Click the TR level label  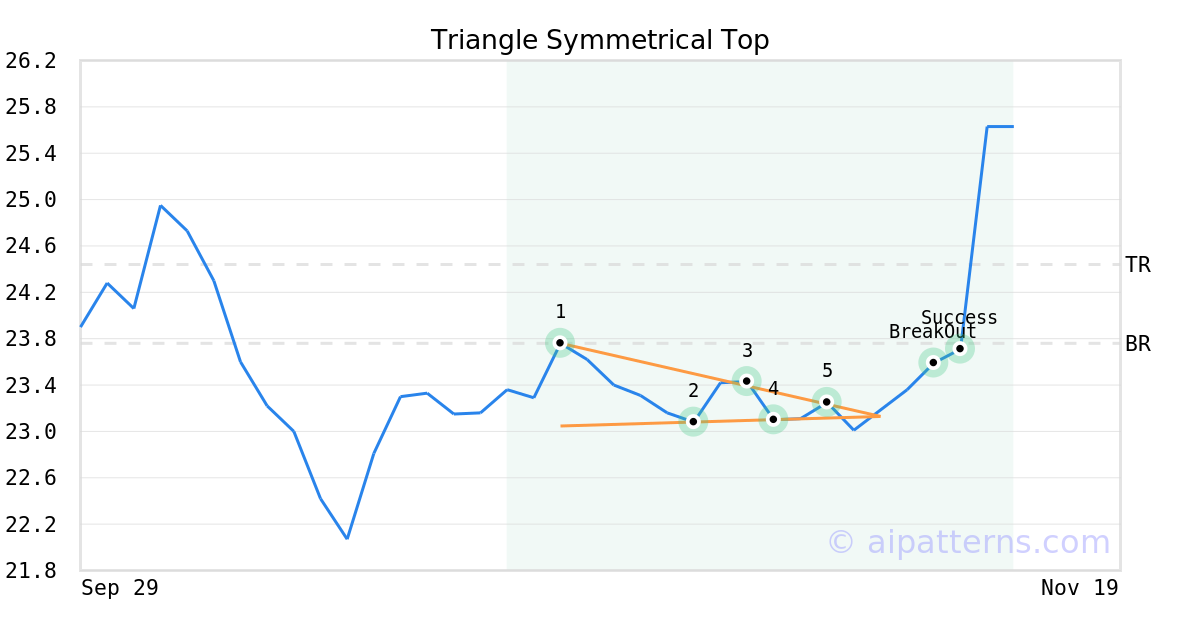click(1137, 265)
